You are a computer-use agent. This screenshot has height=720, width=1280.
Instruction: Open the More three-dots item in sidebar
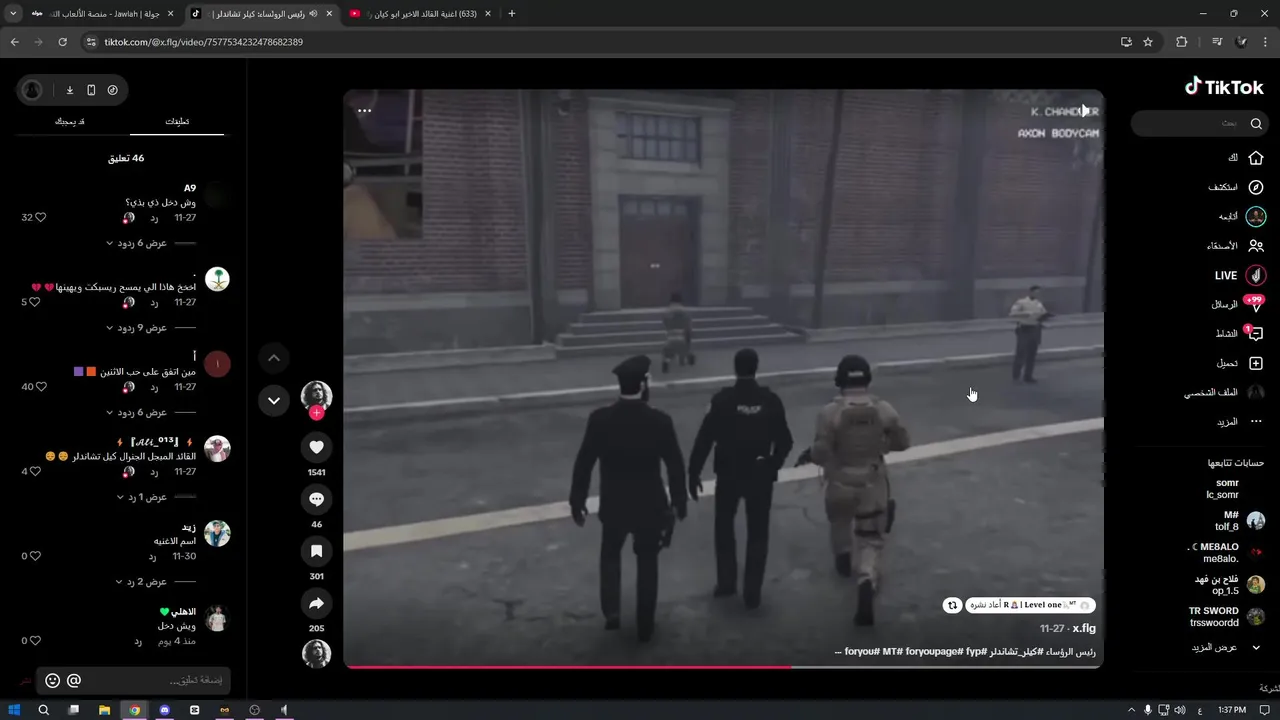1256,422
